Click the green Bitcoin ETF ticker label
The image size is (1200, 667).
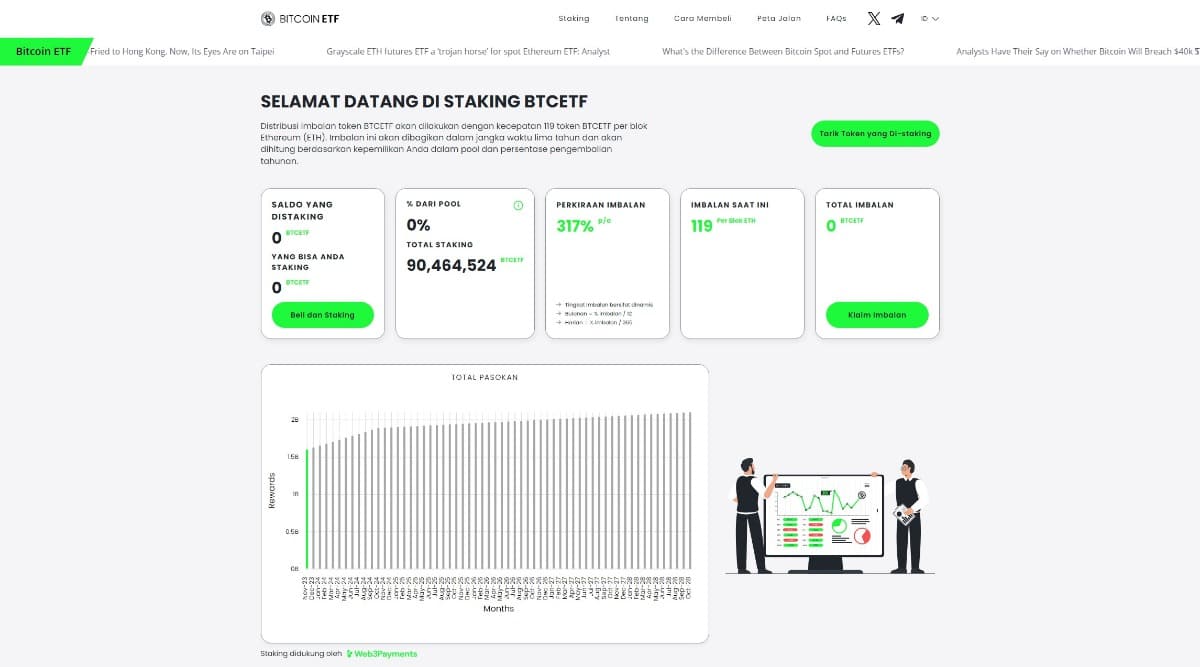click(x=43, y=51)
